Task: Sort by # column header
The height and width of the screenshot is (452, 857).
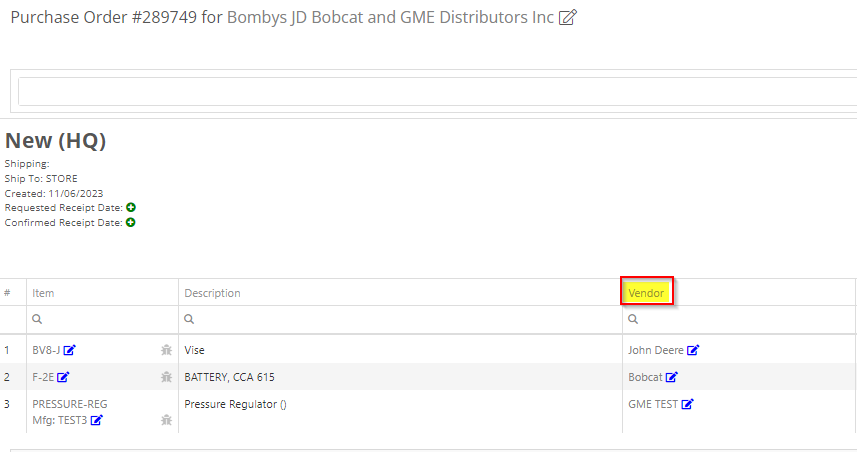Action: coord(7,293)
